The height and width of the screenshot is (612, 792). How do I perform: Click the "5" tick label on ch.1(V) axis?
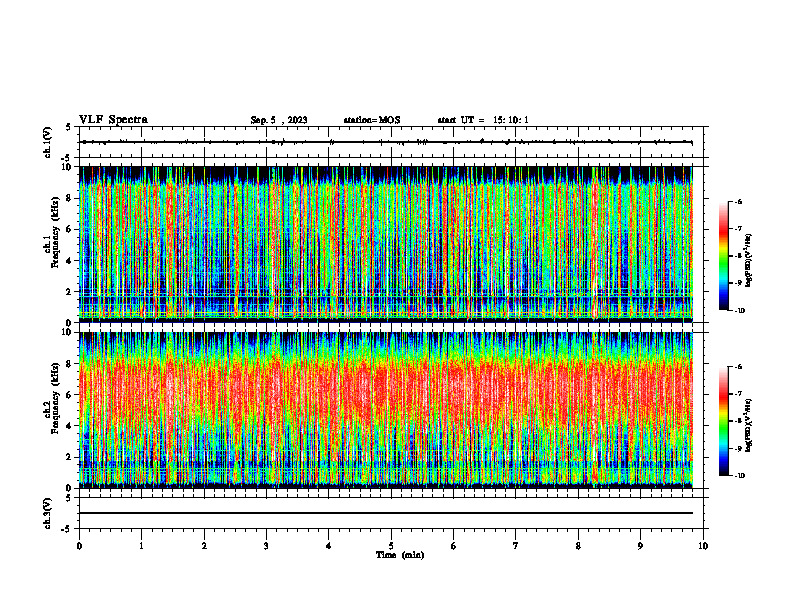69,127
